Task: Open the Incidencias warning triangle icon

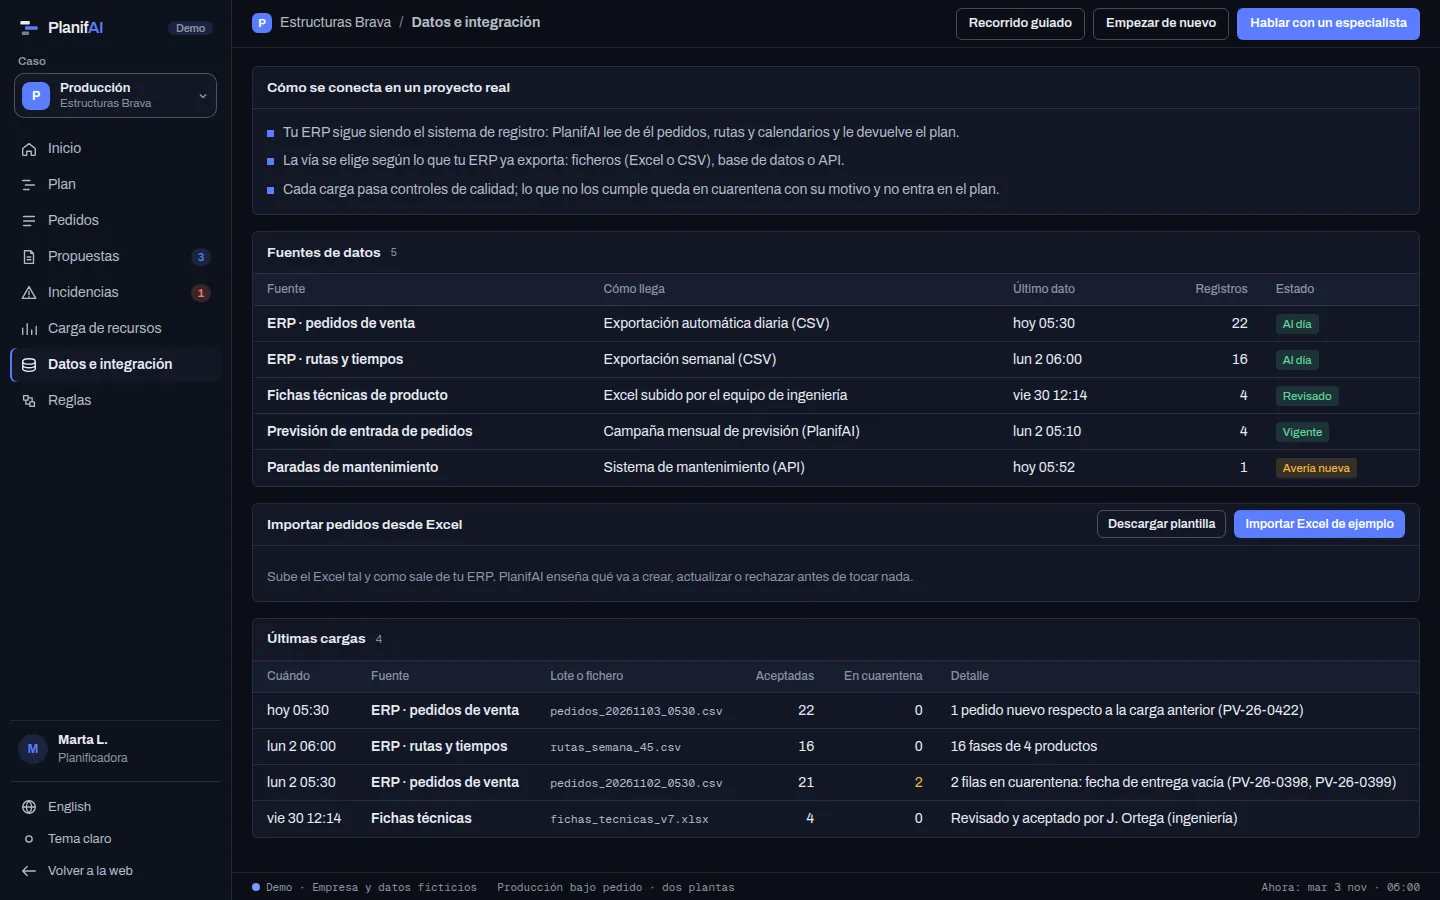Action: click(x=29, y=293)
